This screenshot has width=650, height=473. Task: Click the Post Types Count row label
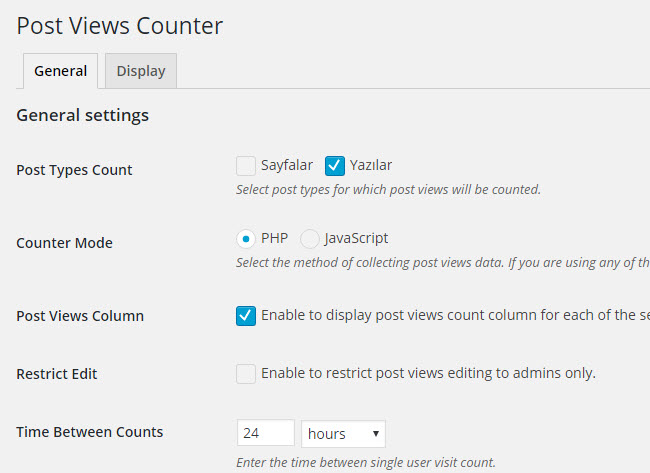pyautogui.click(x=74, y=170)
